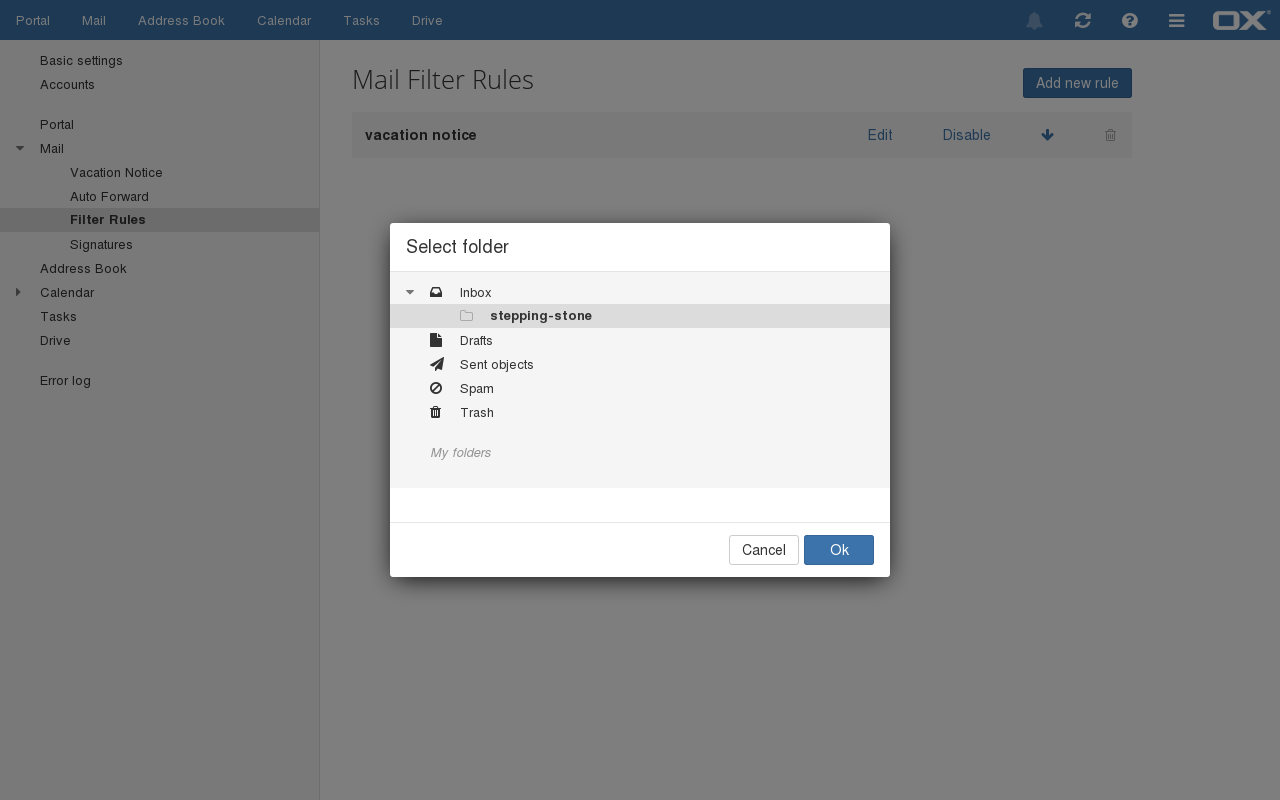Open the Signatures settings item

[101, 245]
